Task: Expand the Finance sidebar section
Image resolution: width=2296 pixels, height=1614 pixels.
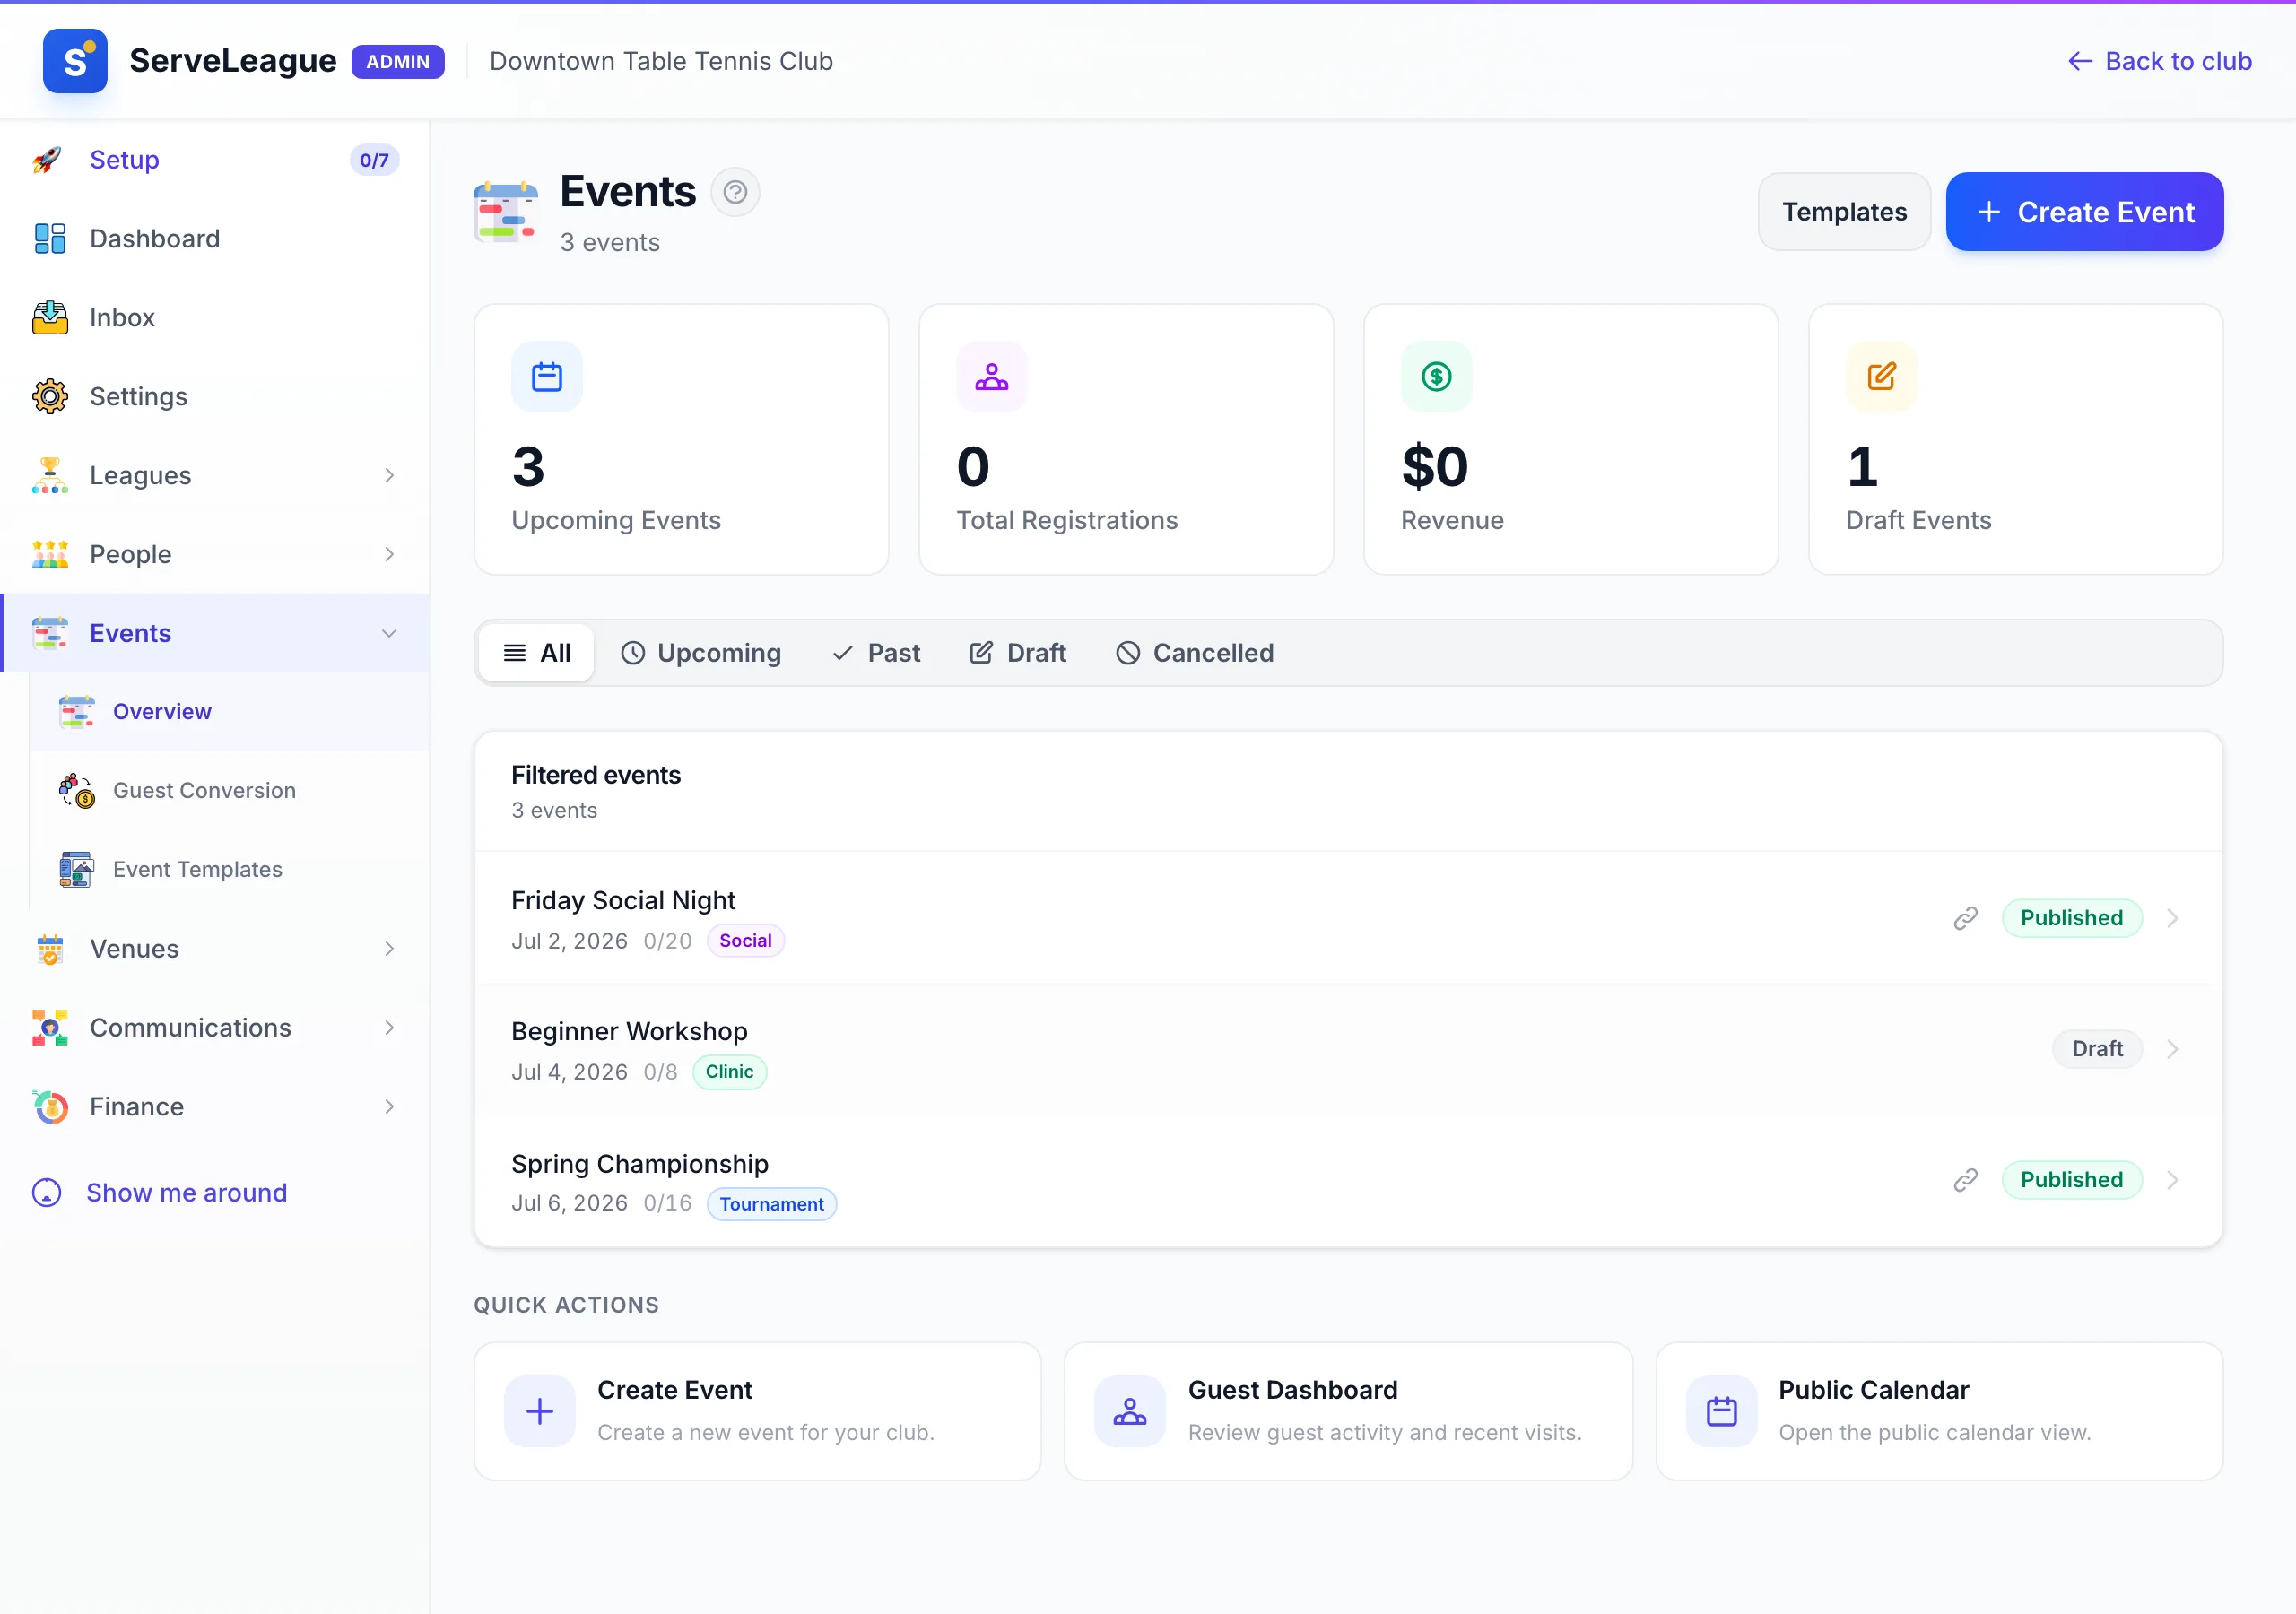Action: (389, 1107)
